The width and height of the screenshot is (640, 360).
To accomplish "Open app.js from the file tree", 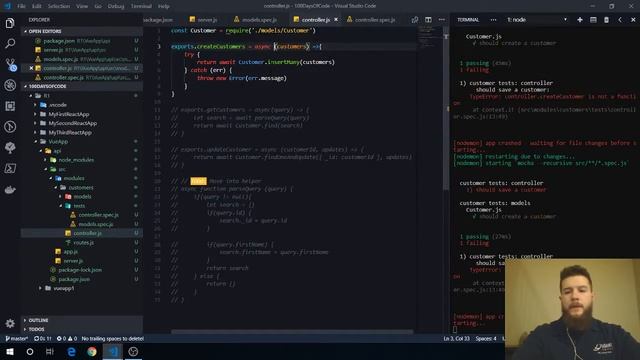I will point(70,252).
